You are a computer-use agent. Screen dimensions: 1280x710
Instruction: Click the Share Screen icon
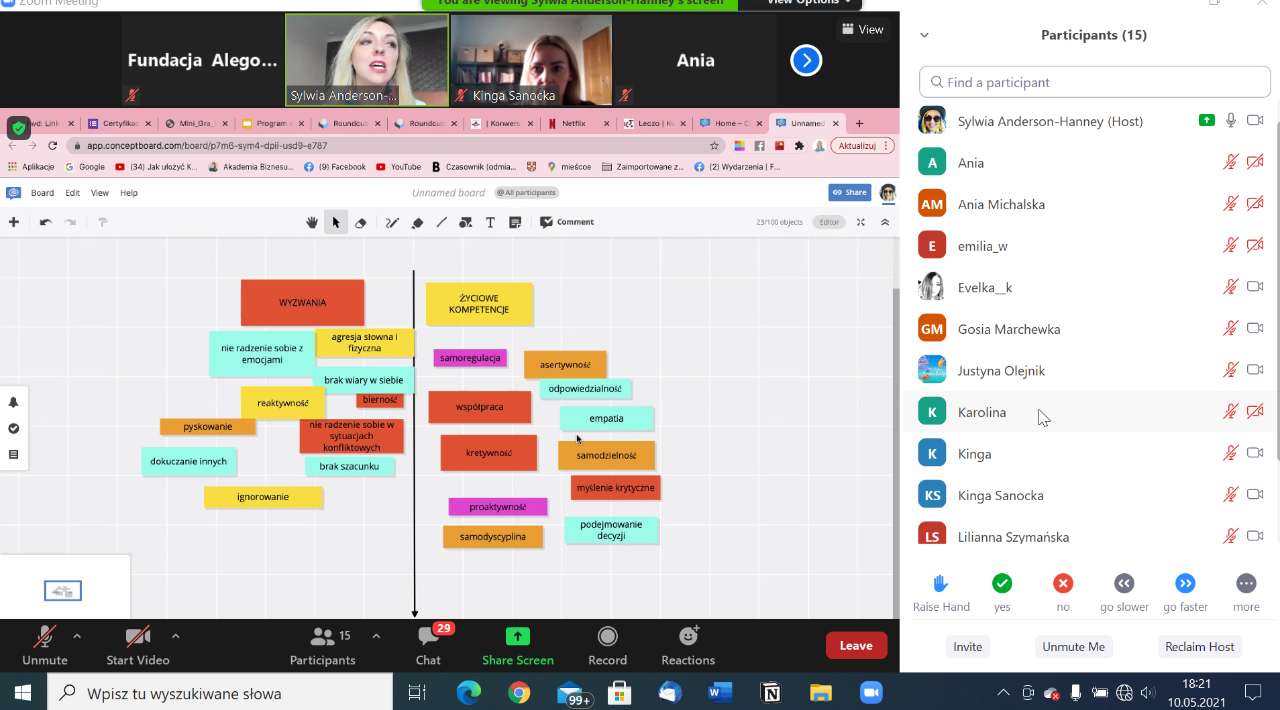tap(517, 637)
